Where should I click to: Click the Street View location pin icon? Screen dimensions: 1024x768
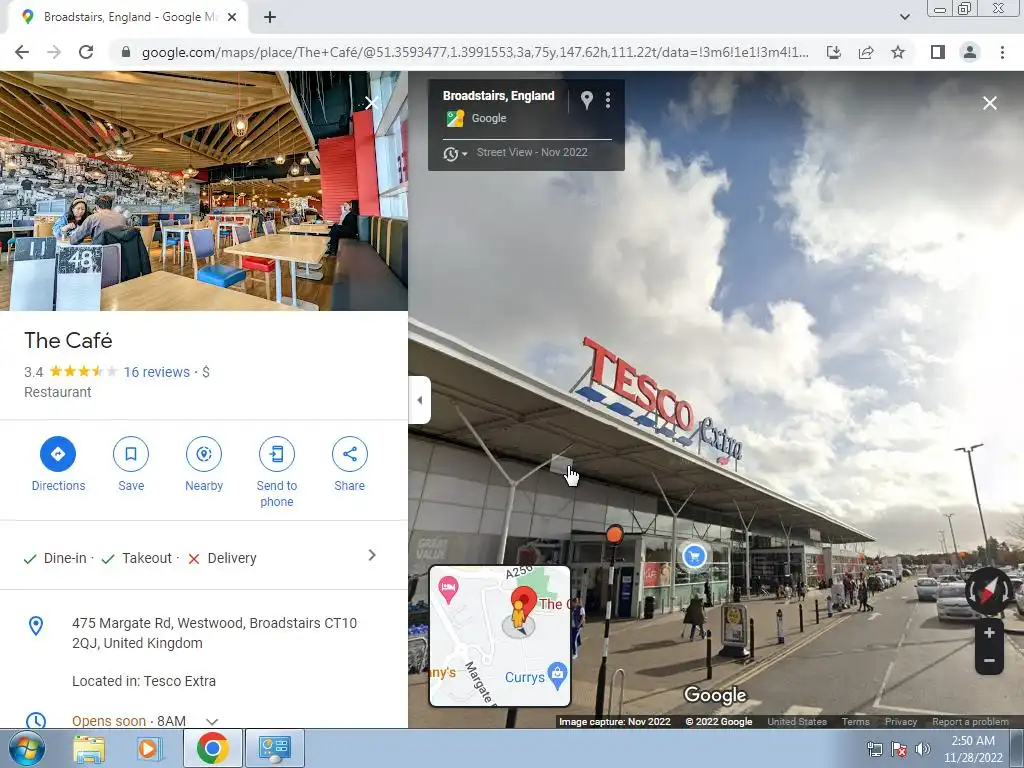pyautogui.click(x=586, y=100)
